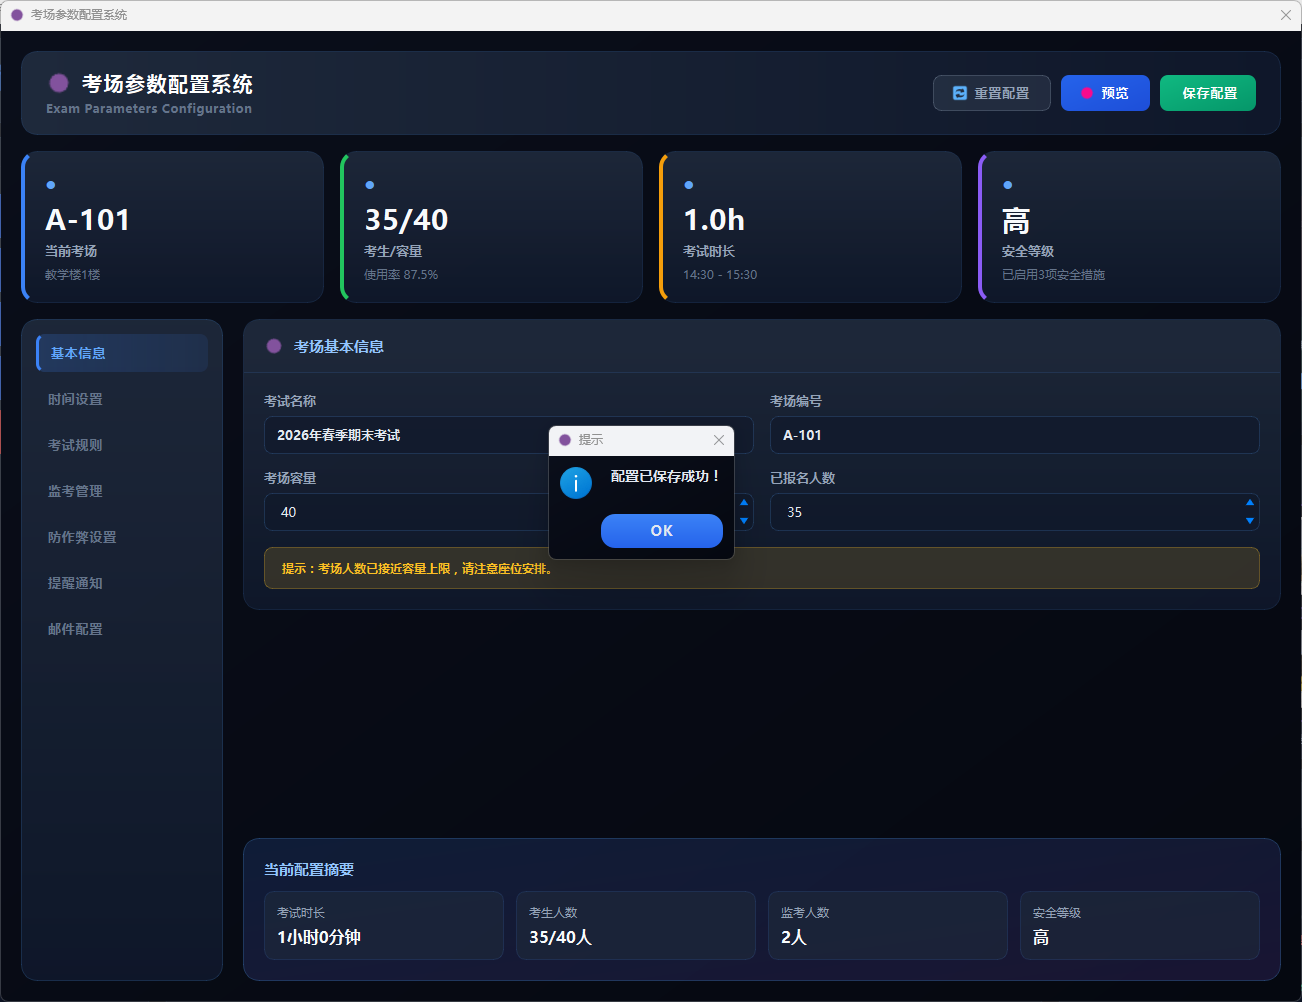Close the 提示 dialog with X
Image resolution: width=1302 pixels, height=1002 pixels.
pyautogui.click(x=718, y=440)
